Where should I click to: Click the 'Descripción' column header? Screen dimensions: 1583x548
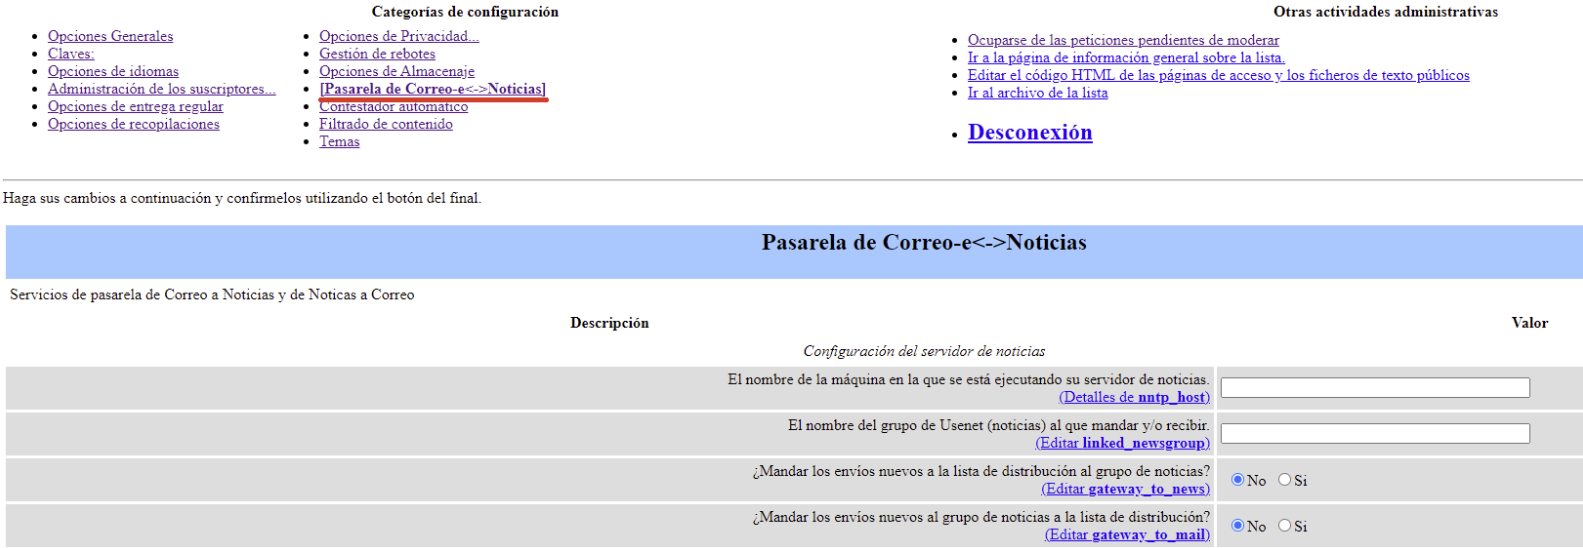(609, 323)
